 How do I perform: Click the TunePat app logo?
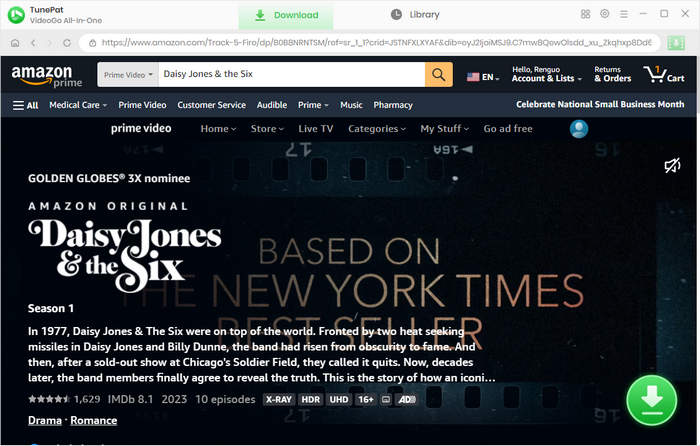pyautogui.click(x=16, y=15)
